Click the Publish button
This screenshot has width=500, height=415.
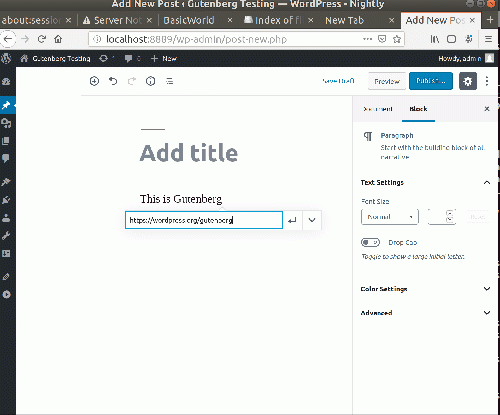(x=431, y=81)
